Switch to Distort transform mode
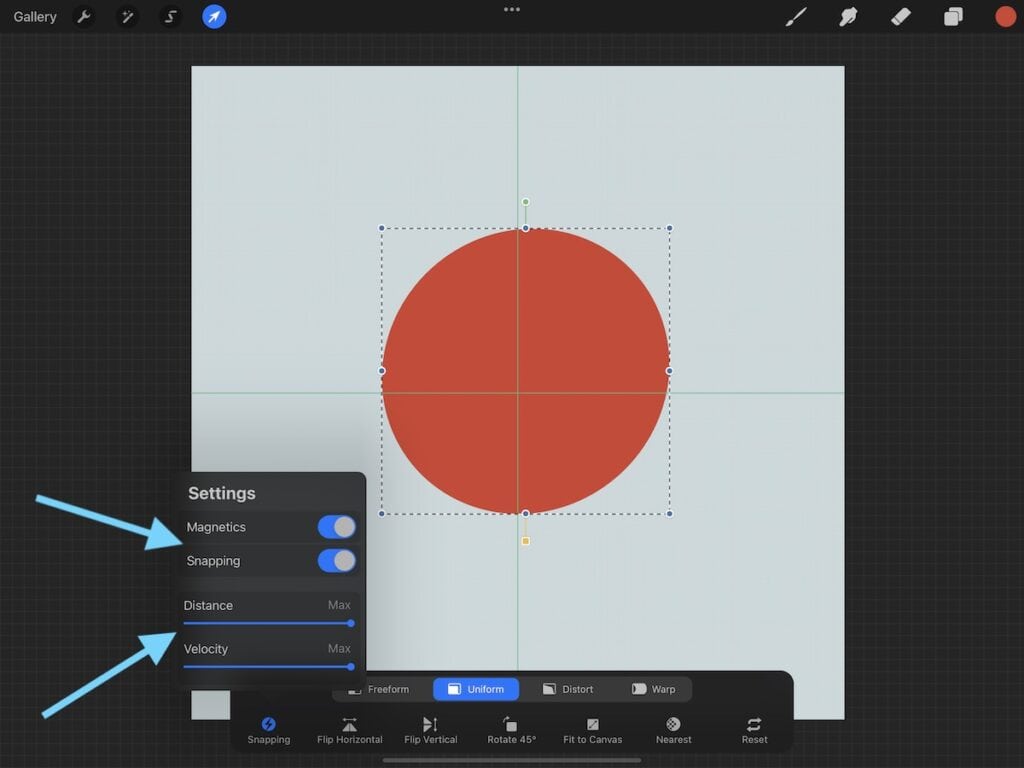Image resolution: width=1024 pixels, height=768 pixels. (x=568, y=689)
